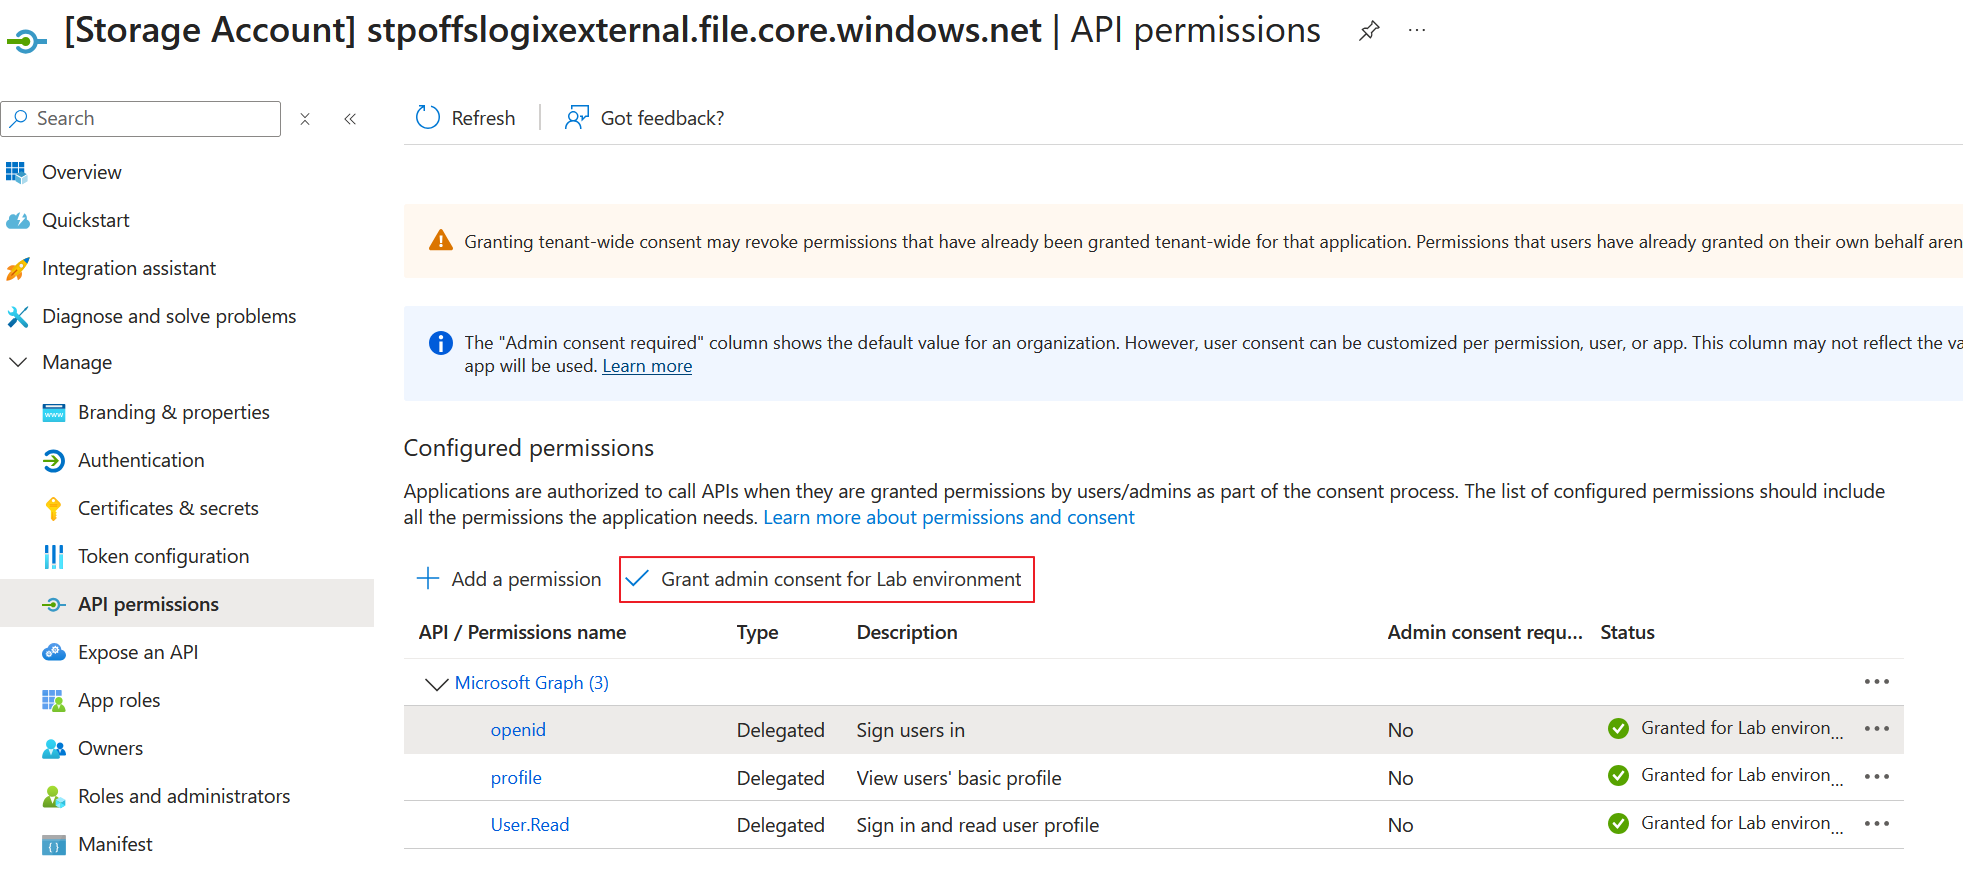Image resolution: width=1963 pixels, height=871 pixels.
Task: Collapse the Manage section in the sidebar
Action: click(18, 362)
